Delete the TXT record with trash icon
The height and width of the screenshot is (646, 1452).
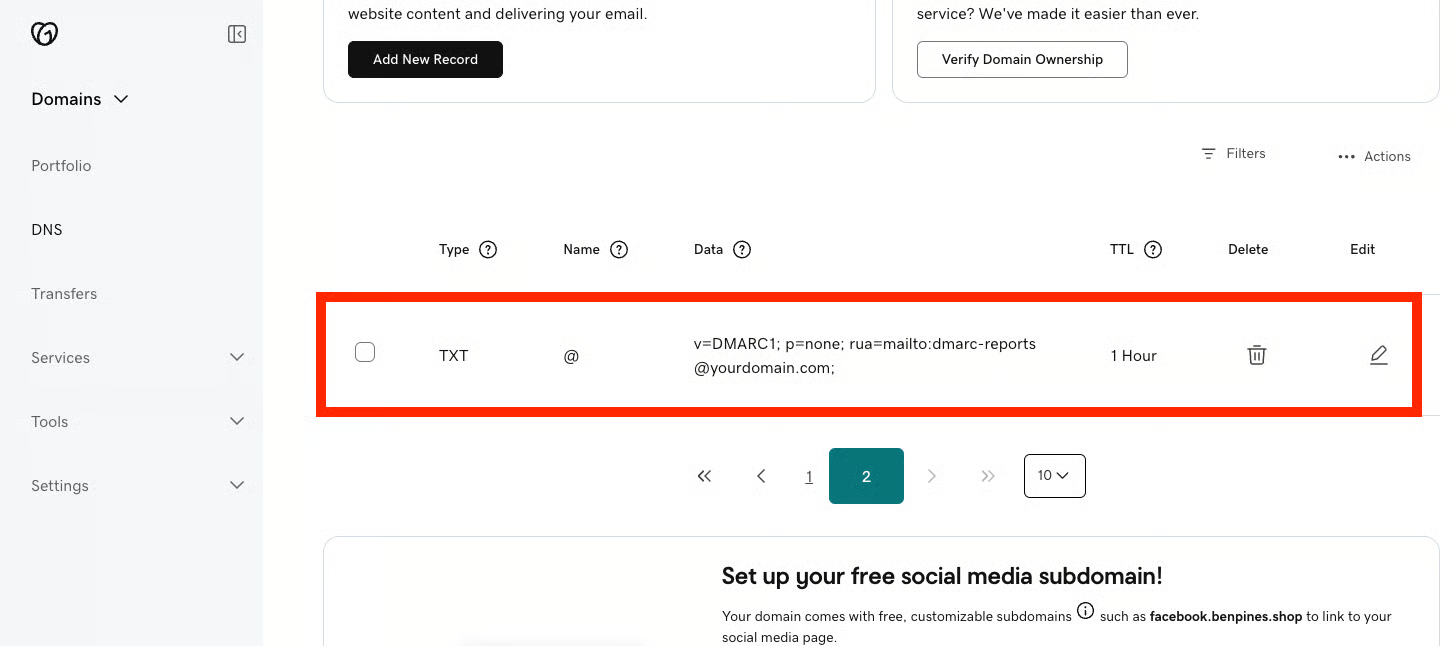pyautogui.click(x=1257, y=355)
